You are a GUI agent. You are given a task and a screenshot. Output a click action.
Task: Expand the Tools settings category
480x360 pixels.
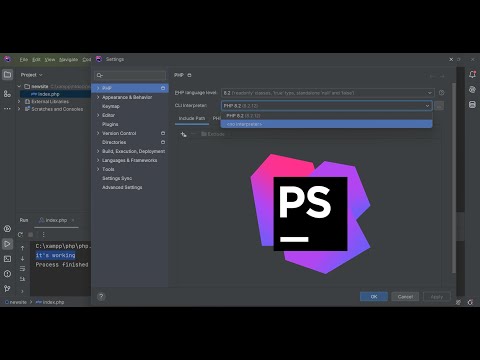coord(98,169)
